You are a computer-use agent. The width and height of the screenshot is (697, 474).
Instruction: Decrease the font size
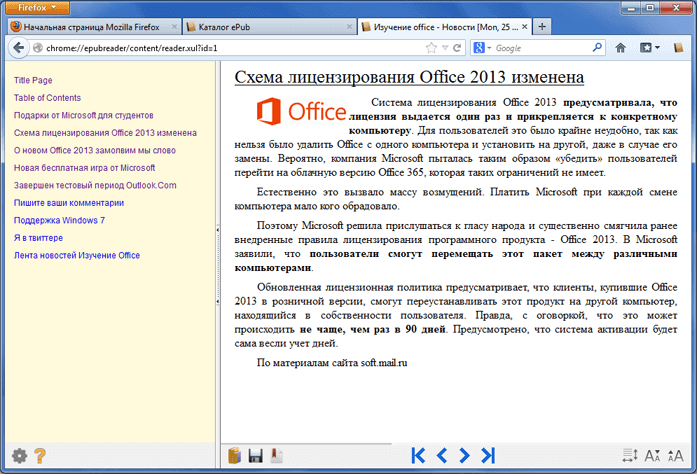point(652,456)
